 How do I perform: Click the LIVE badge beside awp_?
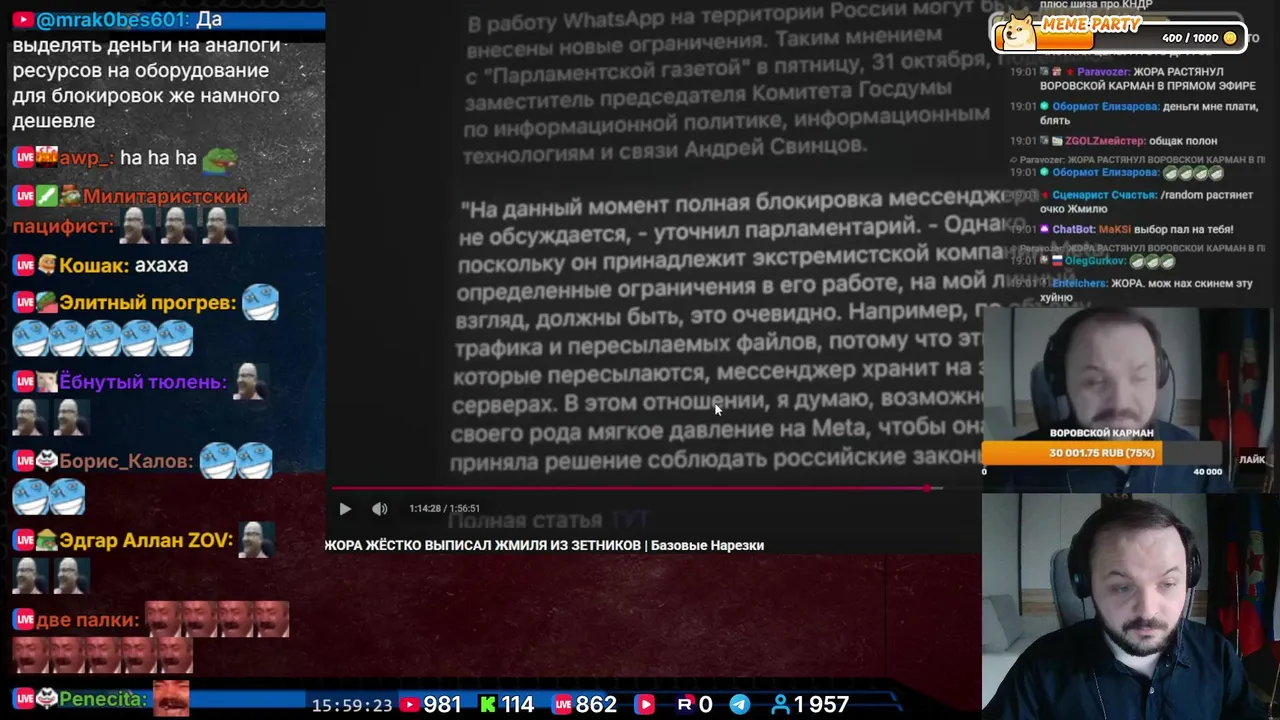point(24,158)
